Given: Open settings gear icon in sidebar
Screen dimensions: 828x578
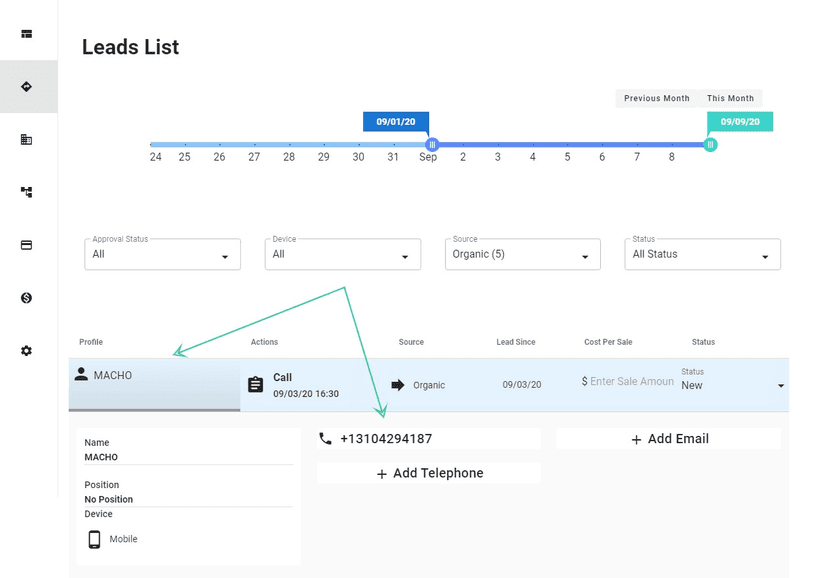Looking at the screenshot, I should click(x=27, y=351).
